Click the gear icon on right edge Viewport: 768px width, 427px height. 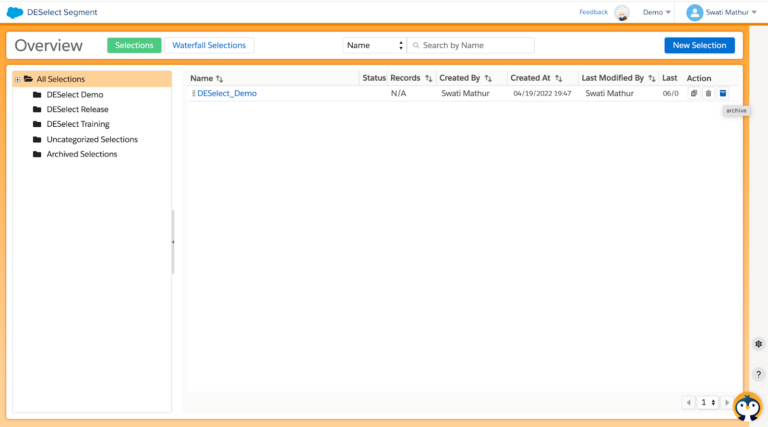758,344
